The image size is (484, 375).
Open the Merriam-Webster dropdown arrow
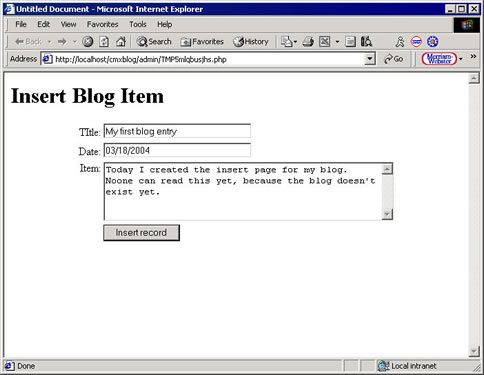(461, 59)
